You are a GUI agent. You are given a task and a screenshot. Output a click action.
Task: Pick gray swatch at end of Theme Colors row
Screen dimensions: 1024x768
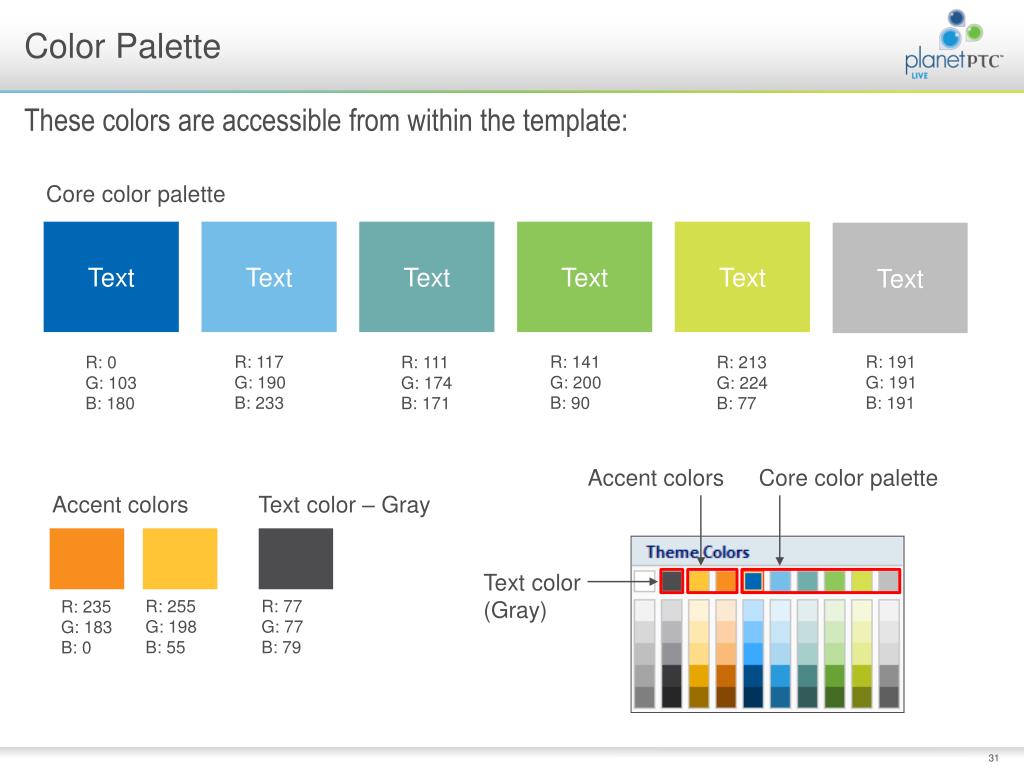[888, 581]
